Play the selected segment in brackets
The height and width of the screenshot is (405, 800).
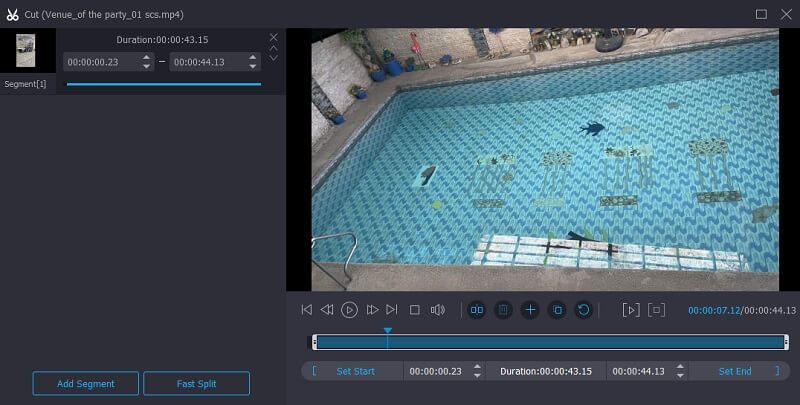coord(630,310)
